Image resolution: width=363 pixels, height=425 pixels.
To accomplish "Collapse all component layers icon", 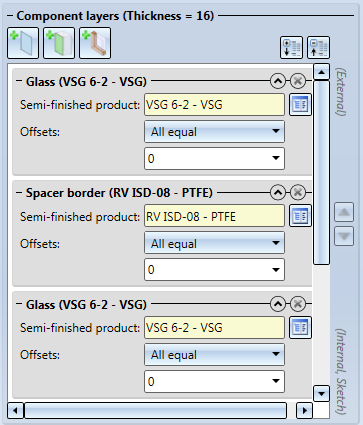I will click(318, 48).
